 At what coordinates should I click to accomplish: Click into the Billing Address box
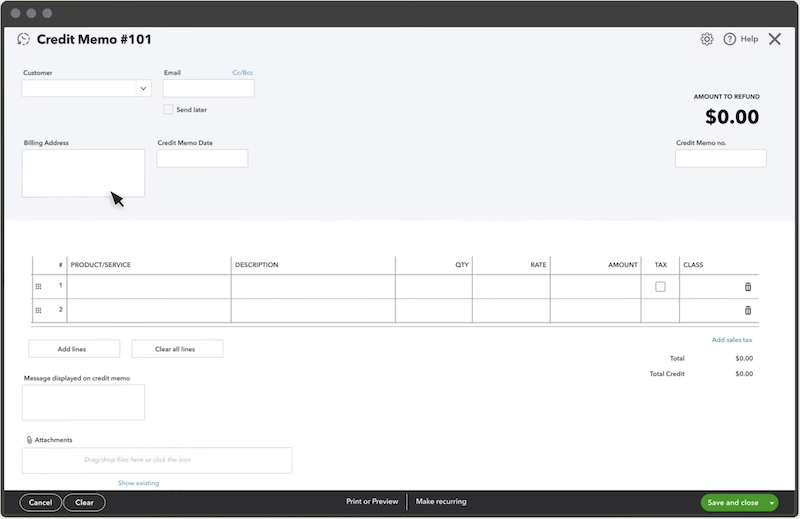[83, 173]
